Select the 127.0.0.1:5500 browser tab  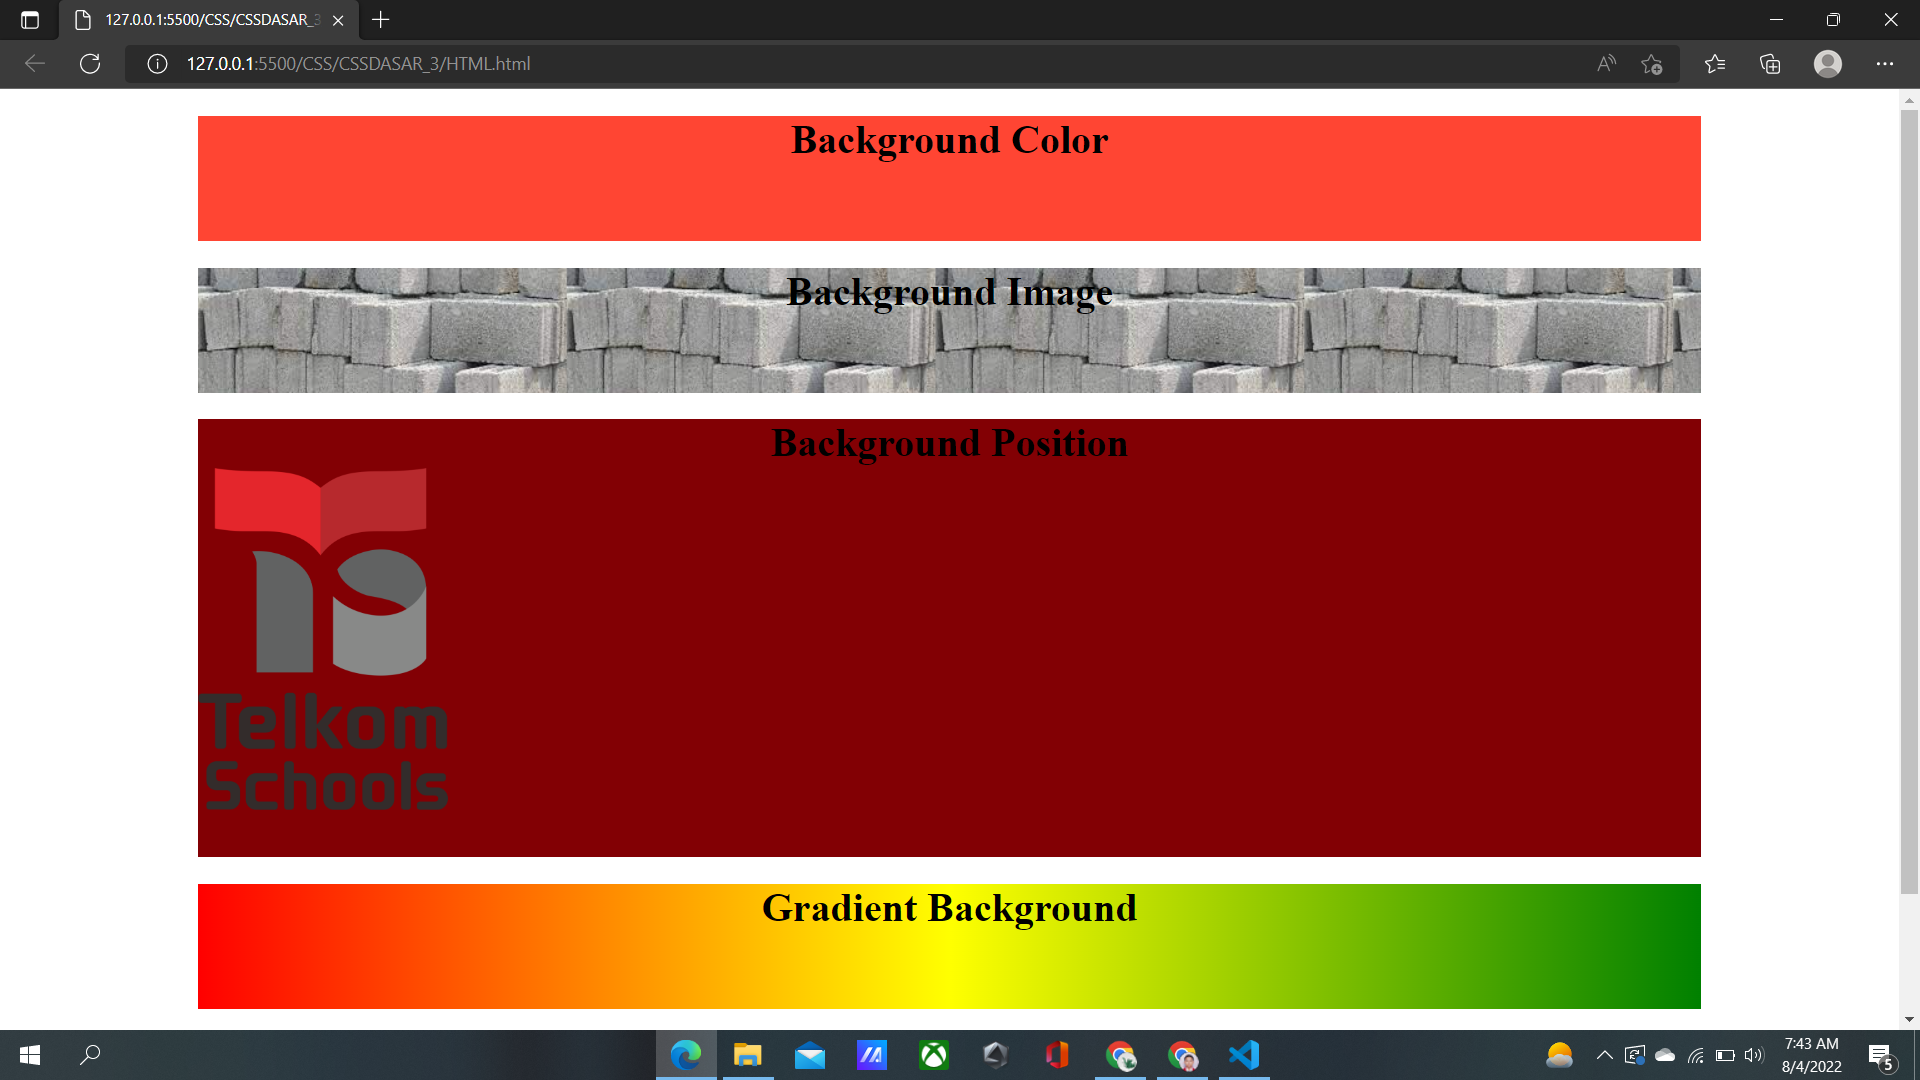pyautogui.click(x=200, y=19)
